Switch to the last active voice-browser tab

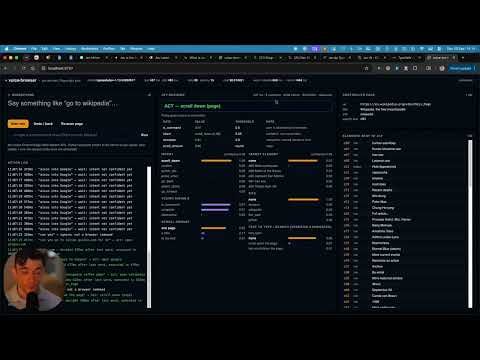[440, 58]
